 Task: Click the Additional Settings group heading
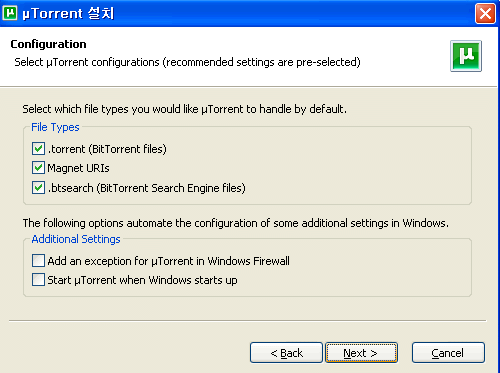click(76, 239)
